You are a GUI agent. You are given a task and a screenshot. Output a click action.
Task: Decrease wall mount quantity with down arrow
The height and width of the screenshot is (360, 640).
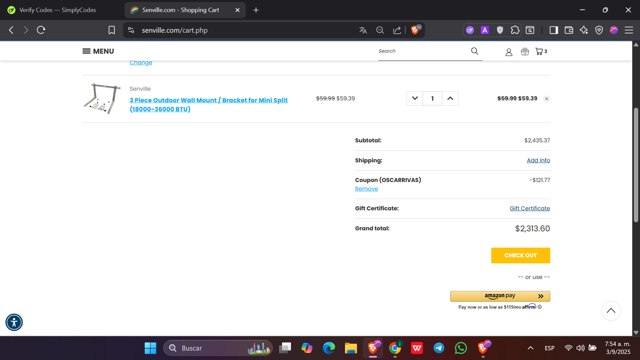click(415, 98)
